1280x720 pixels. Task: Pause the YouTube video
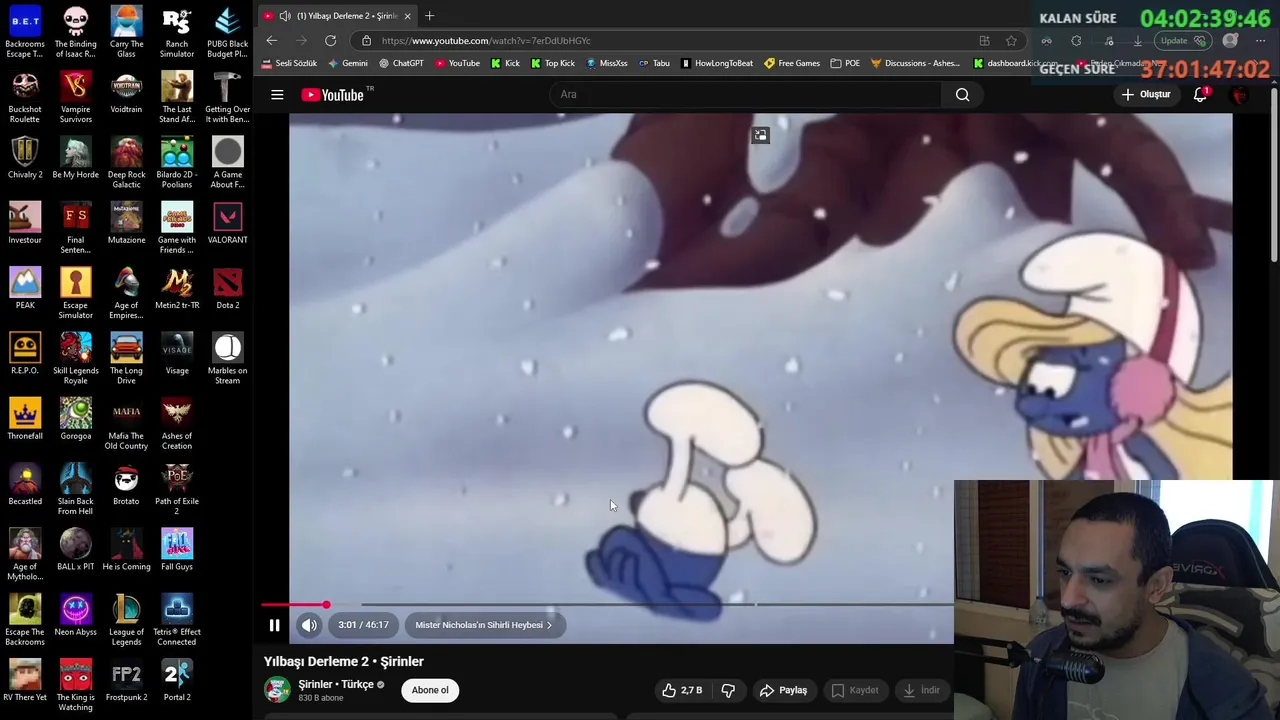pos(274,625)
